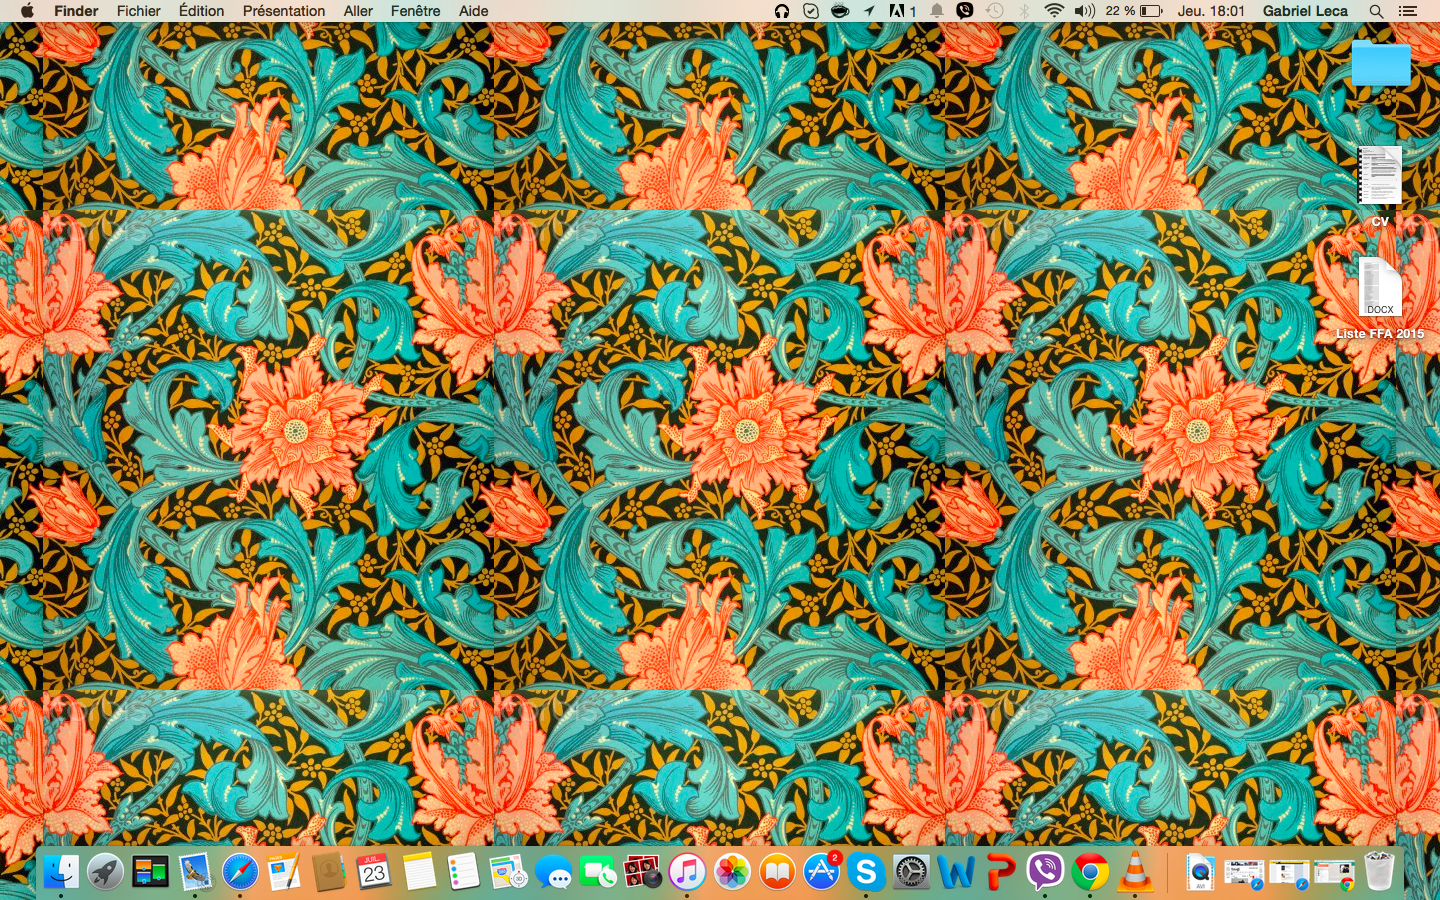
Task: Open App Store with badge 2
Action: click(821, 872)
